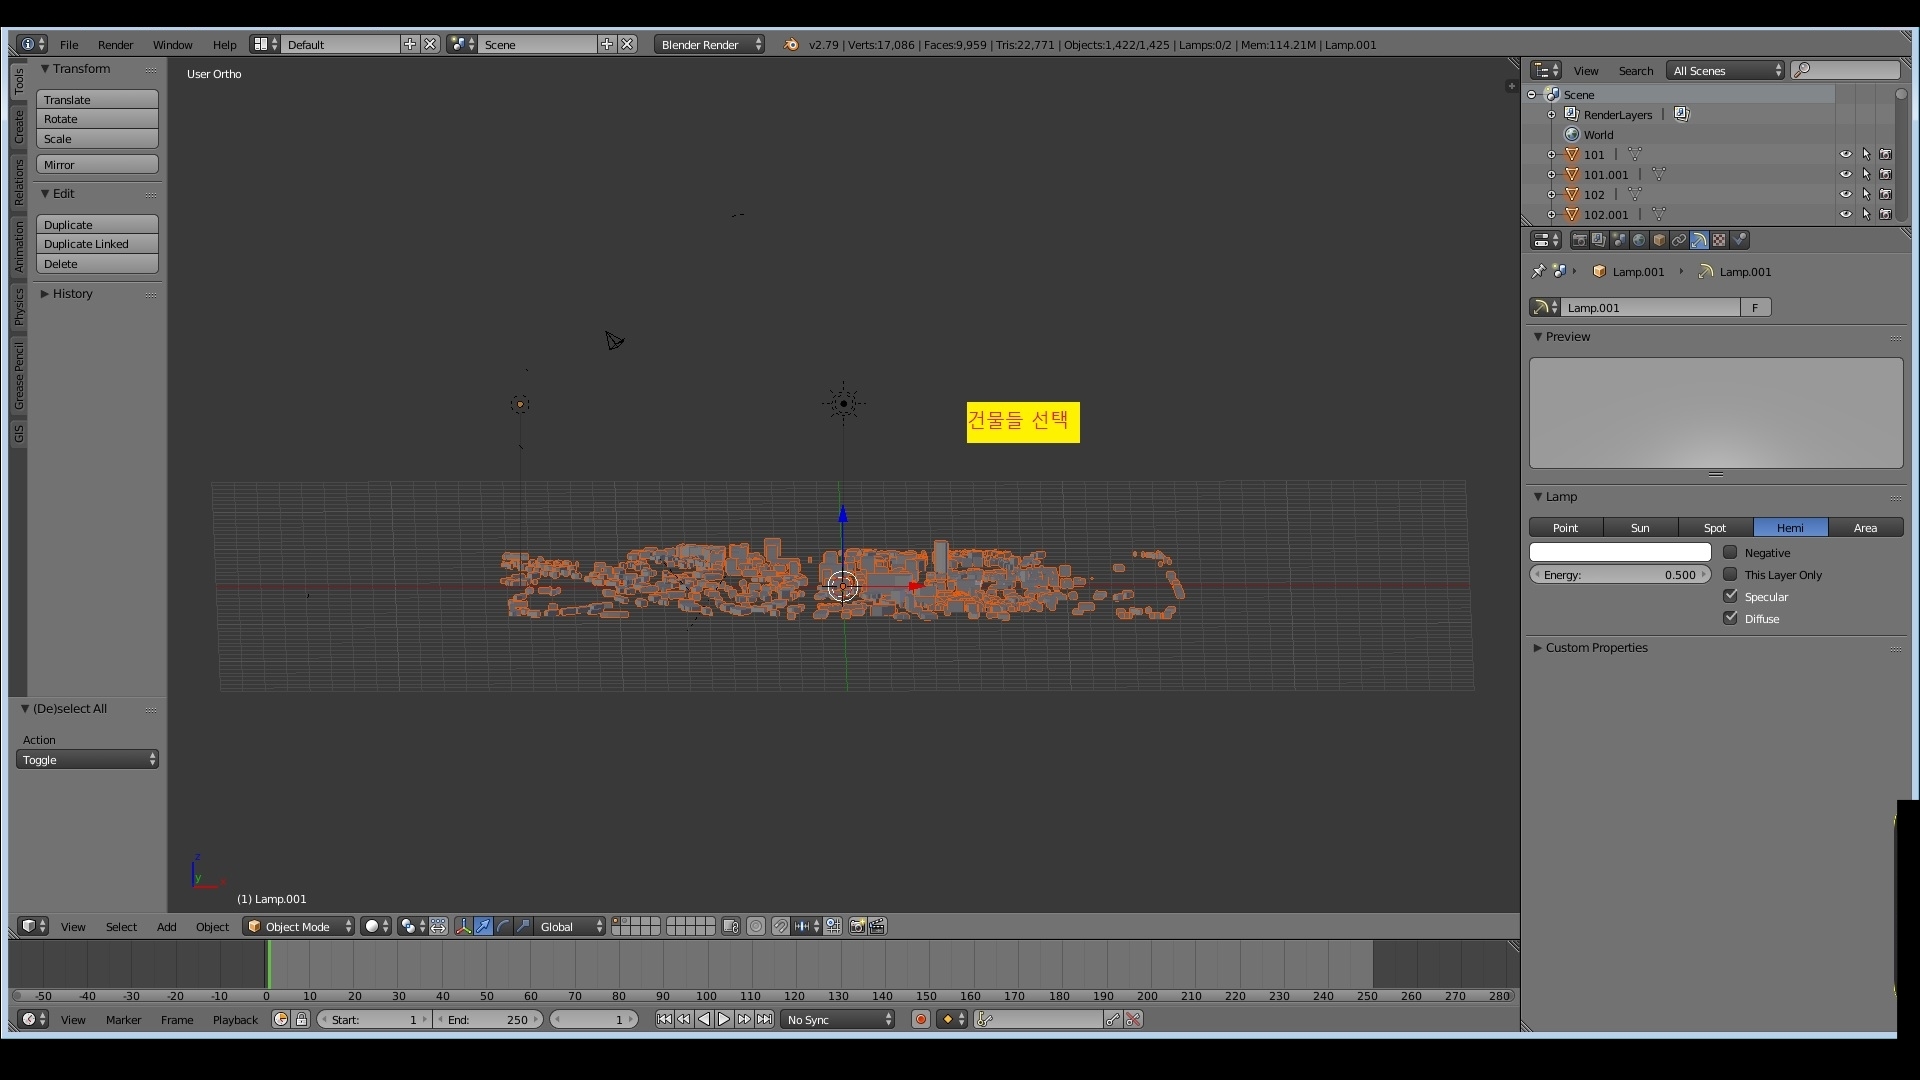Open the Object Mode dropdown
Image resolution: width=1920 pixels, height=1080 pixels.
[x=299, y=927]
